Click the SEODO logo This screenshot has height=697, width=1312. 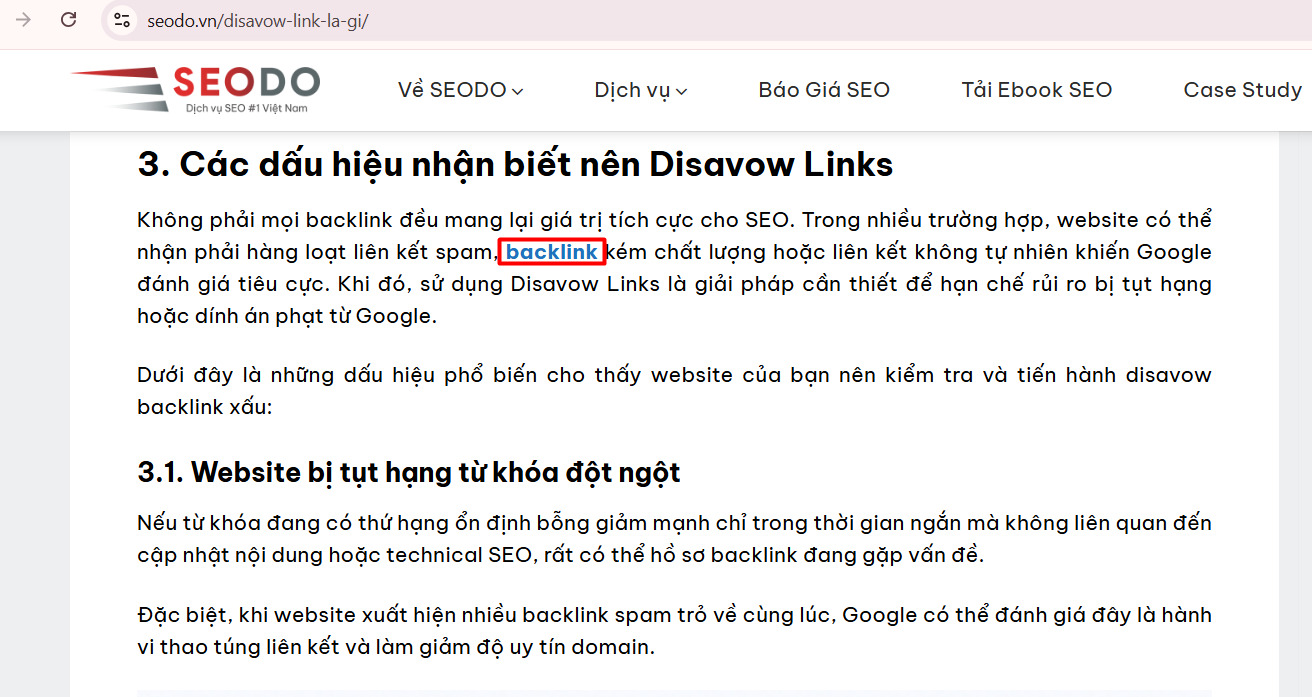[196, 89]
